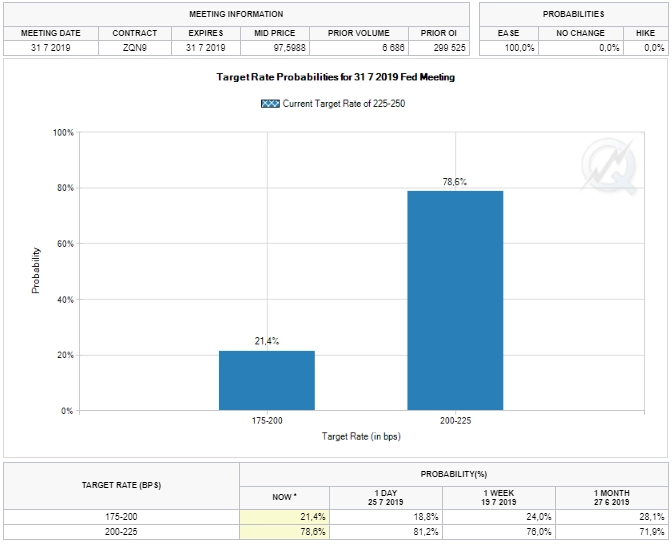Screen dimensions: 672x545
Task: Click the Target Rate (in bps) axis title
Action: pyautogui.click(x=361, y=437)
